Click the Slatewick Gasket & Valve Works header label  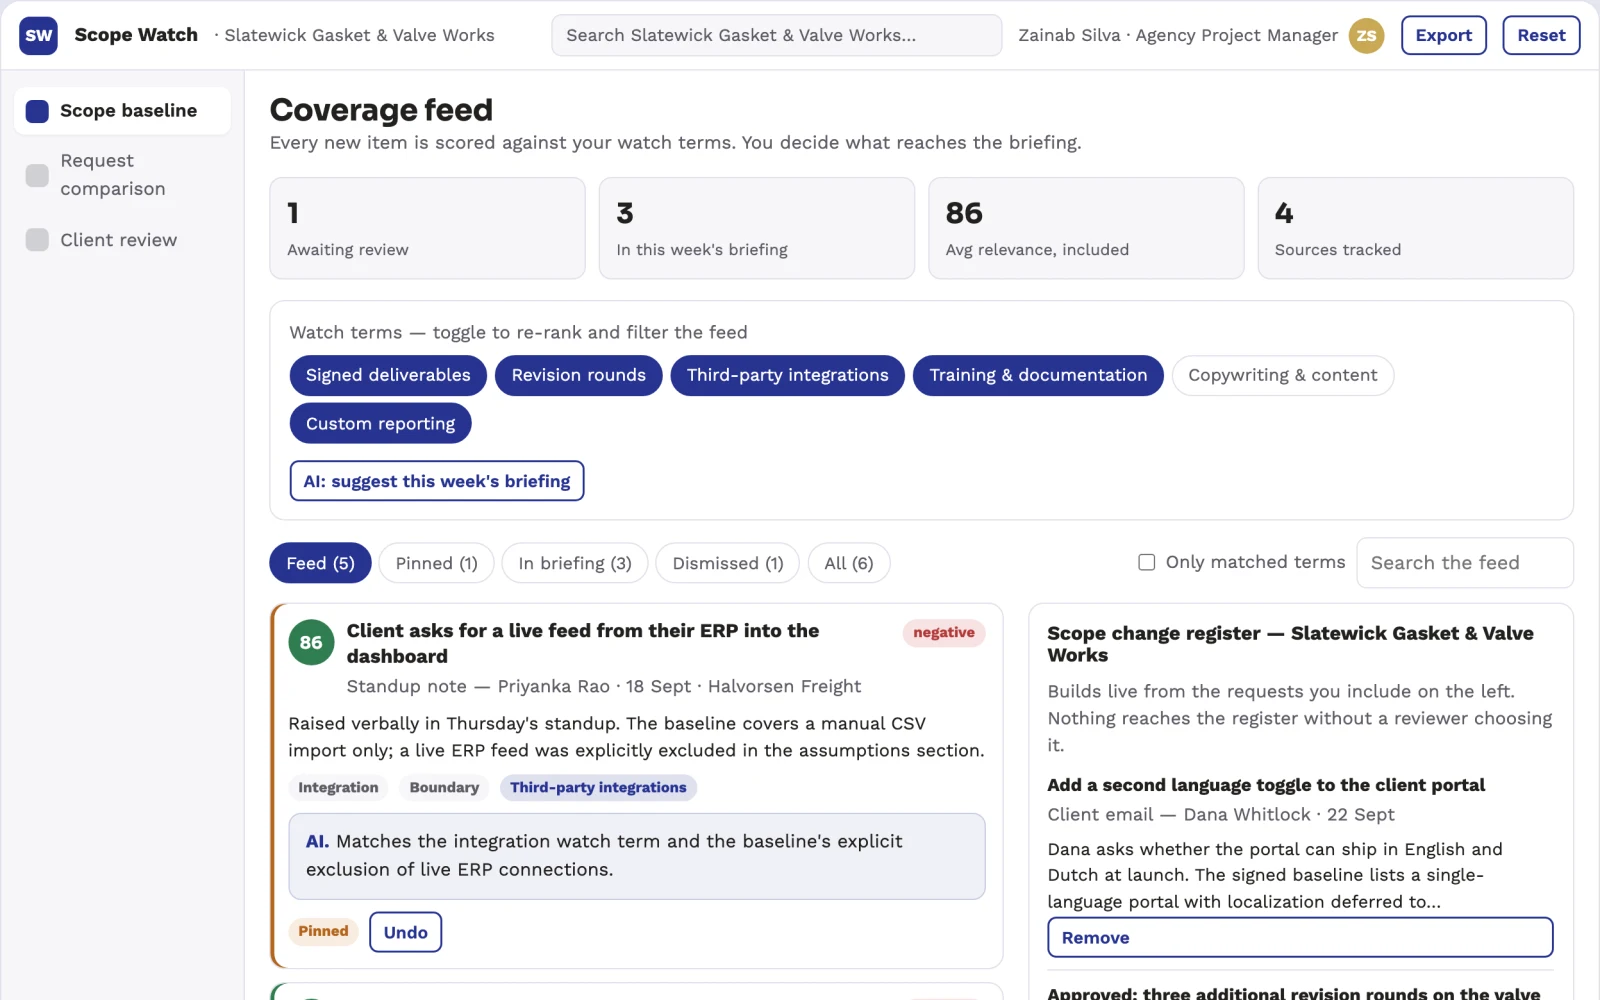coord(359,35)
